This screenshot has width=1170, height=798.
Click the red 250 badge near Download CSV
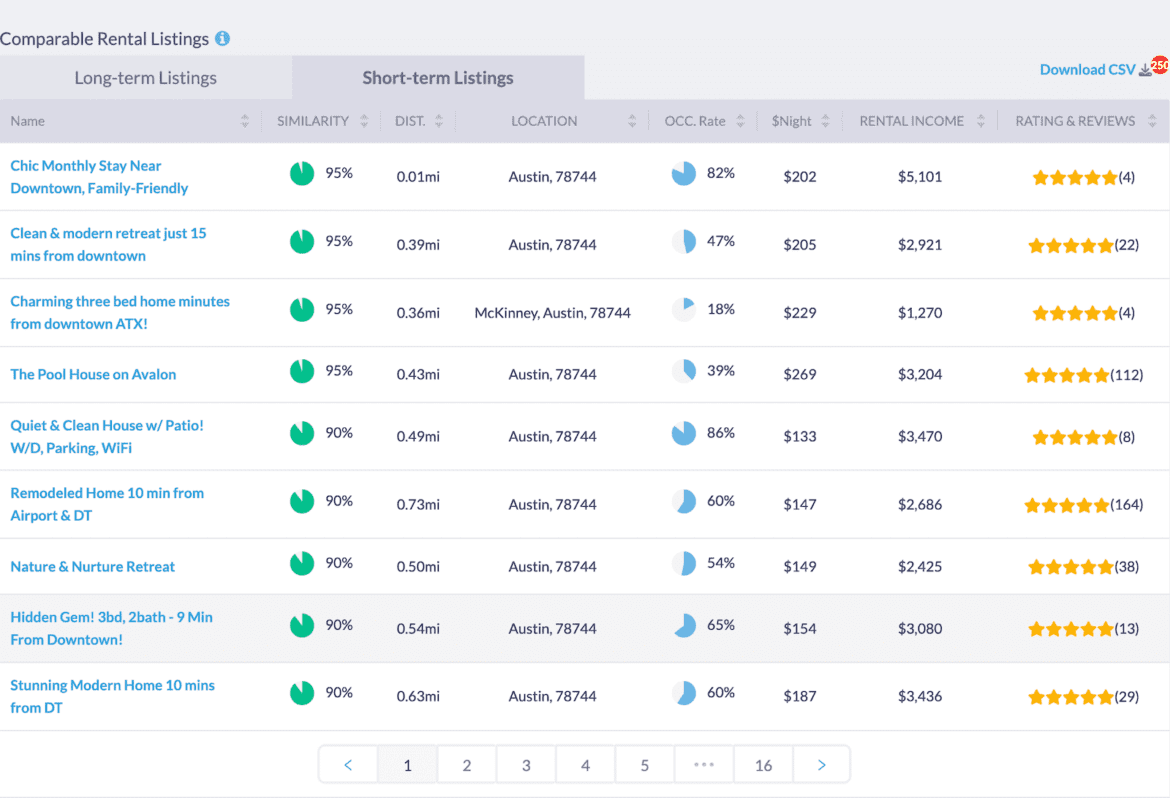(1159, 64)
